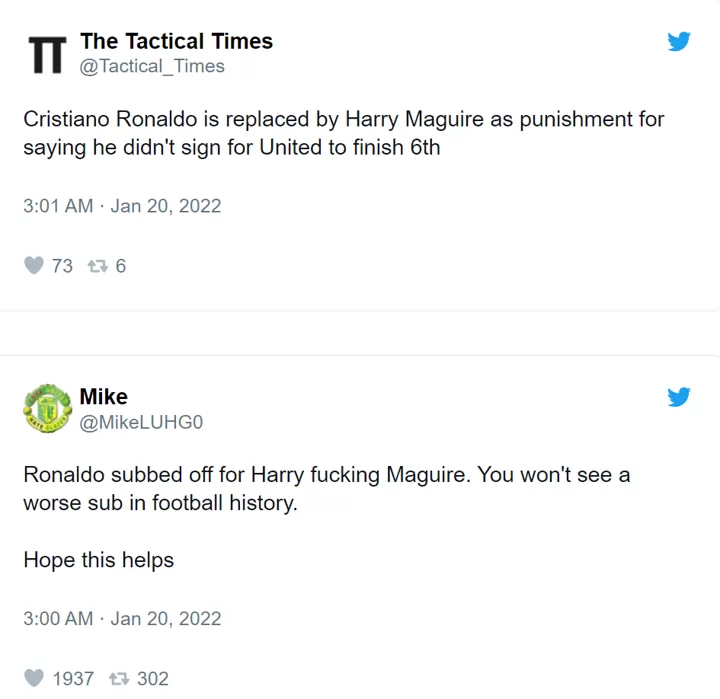Click the 1937 likes count
This screenshot has width=720, height=699.
73,679
